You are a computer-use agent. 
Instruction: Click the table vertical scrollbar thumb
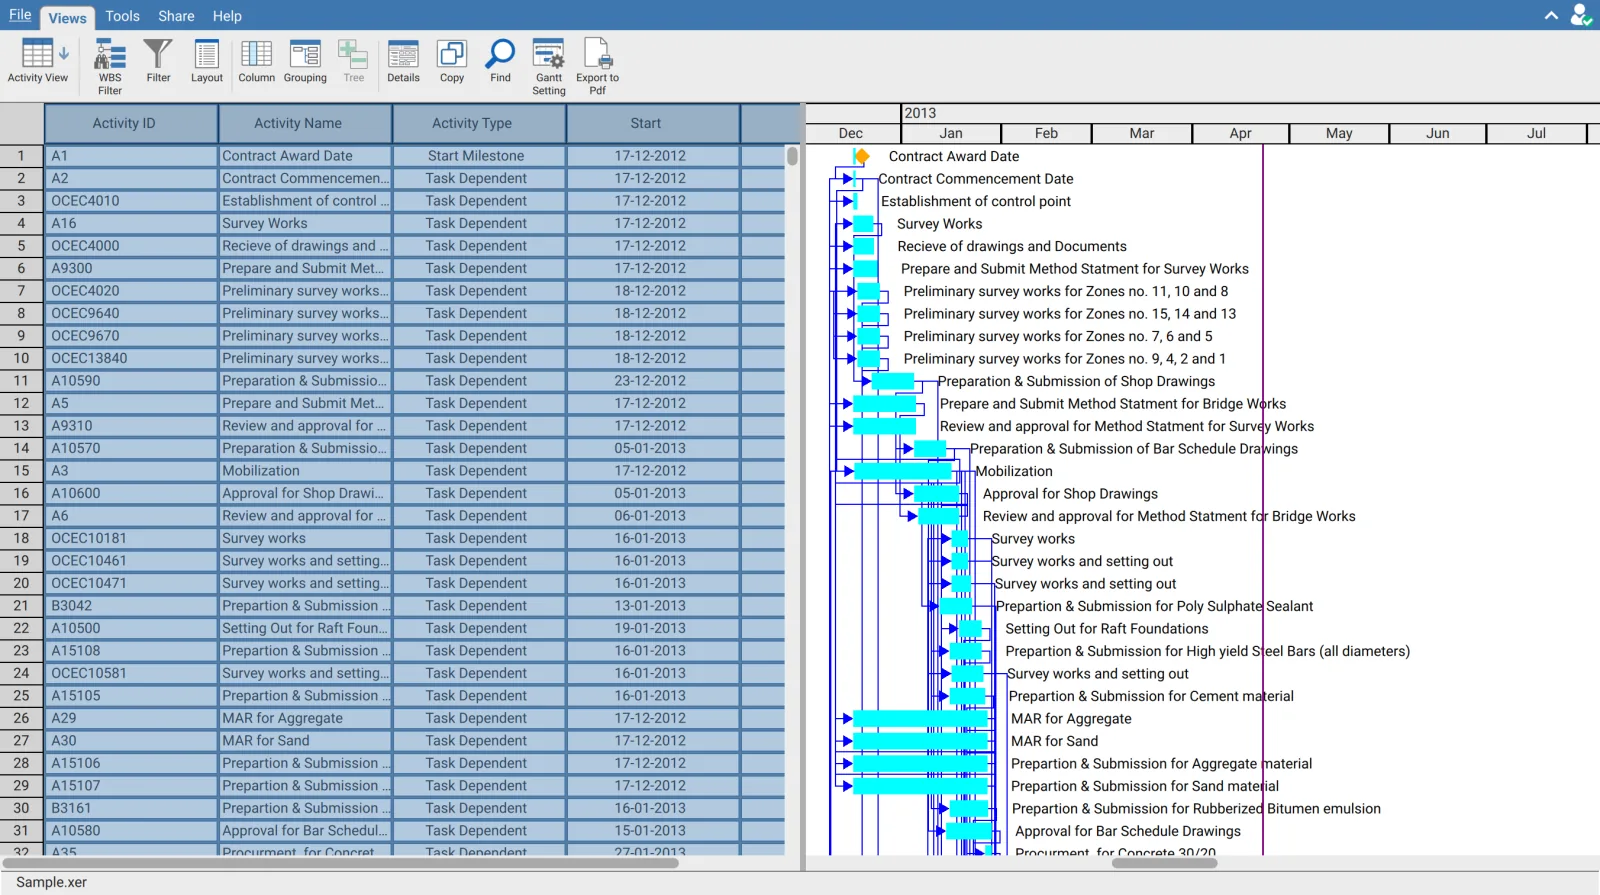(792, 156)
